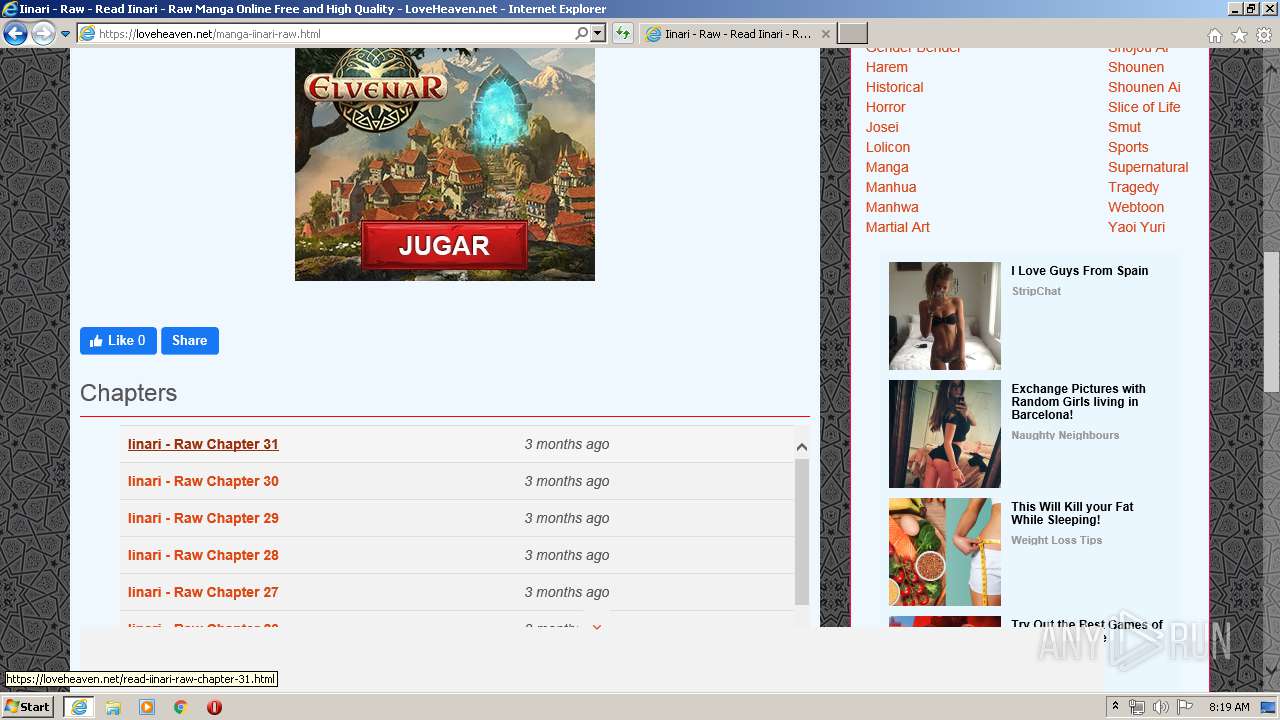Screen dimensions: 1280x720
Task: Open Iinari - Raw Chapter 31 link
Action: tap(203, 444)
